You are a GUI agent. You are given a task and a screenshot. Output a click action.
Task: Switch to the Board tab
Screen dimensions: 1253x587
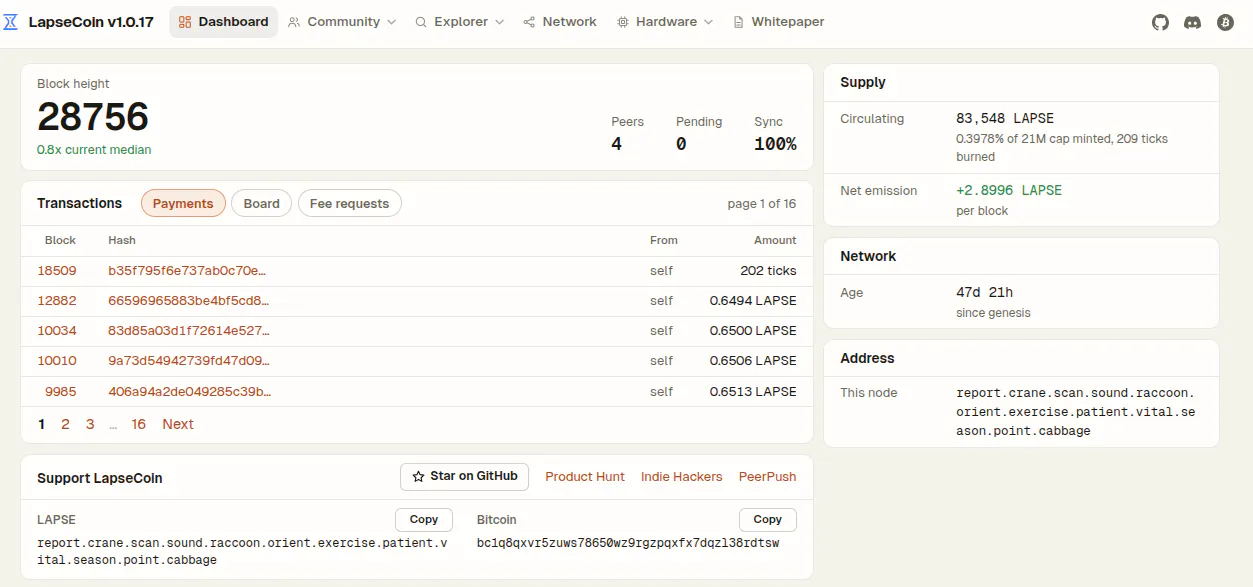click(x=262, y=203)
